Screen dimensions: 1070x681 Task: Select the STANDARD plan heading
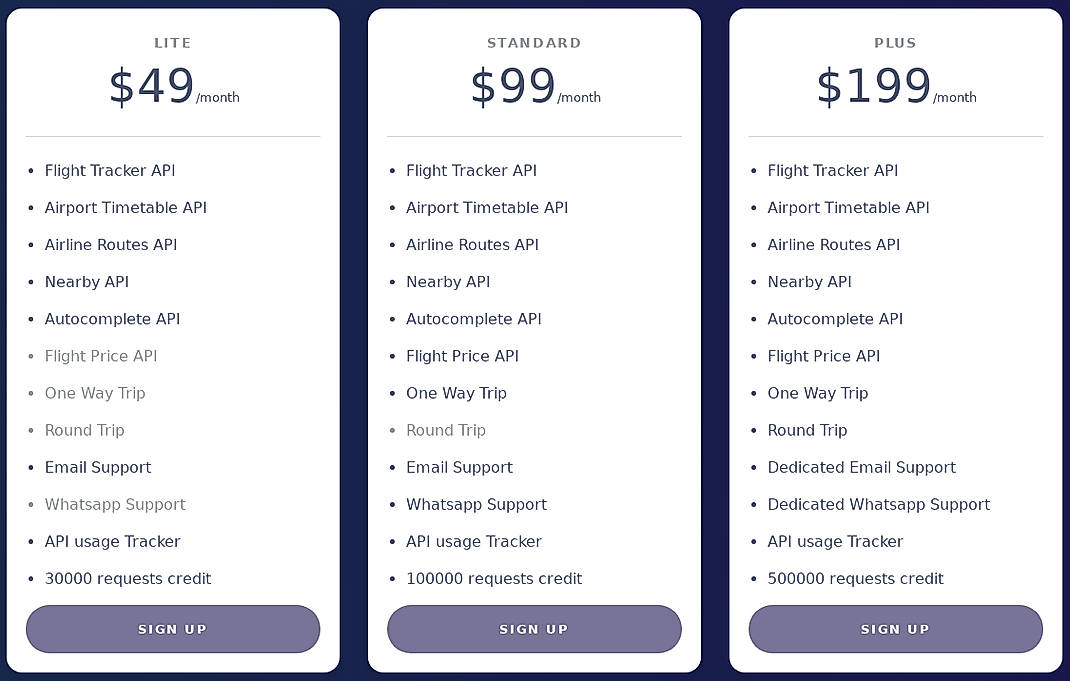(x=534, y=43)
